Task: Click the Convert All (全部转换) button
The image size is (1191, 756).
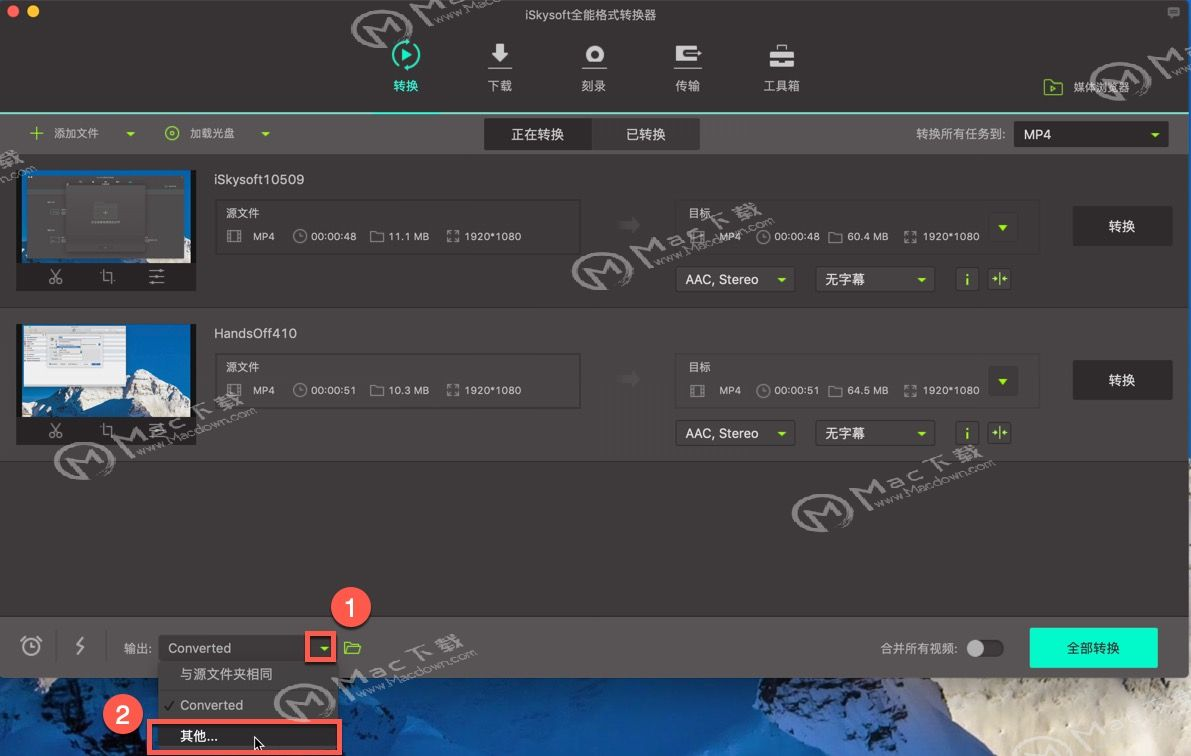Action: 1093,648
